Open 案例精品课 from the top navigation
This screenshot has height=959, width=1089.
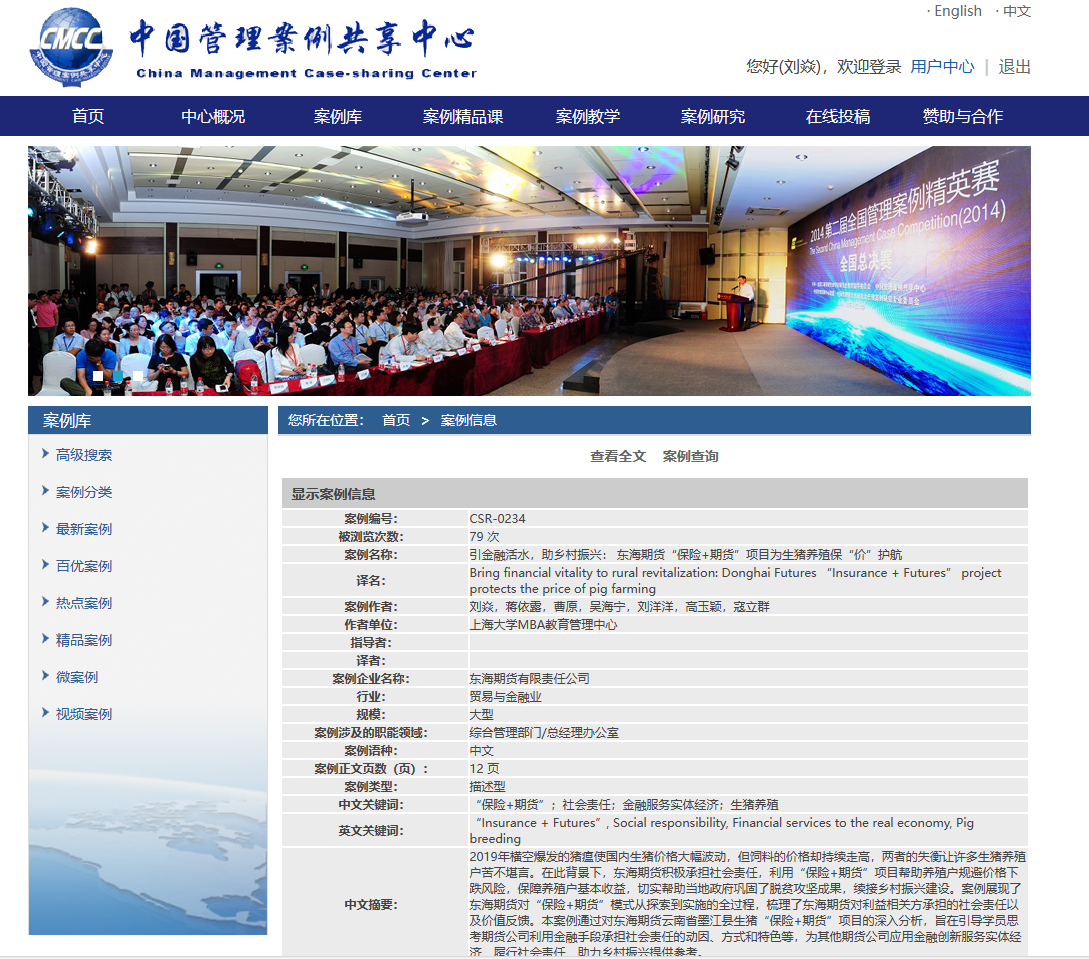pos(463,116)
